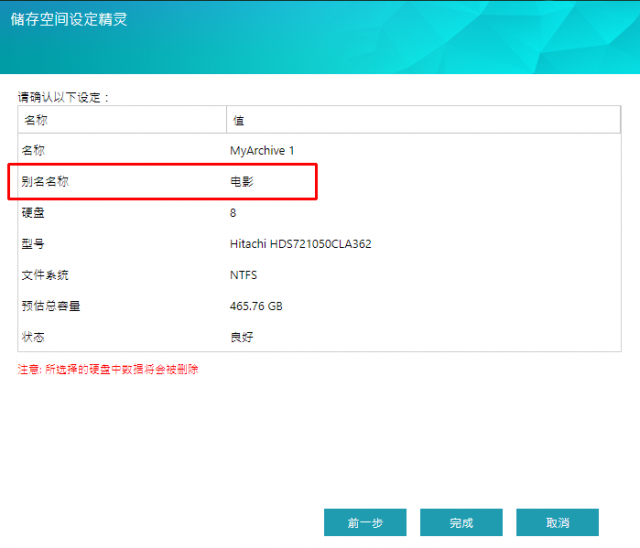Click the 完成 (finish) button

(461, 522)
